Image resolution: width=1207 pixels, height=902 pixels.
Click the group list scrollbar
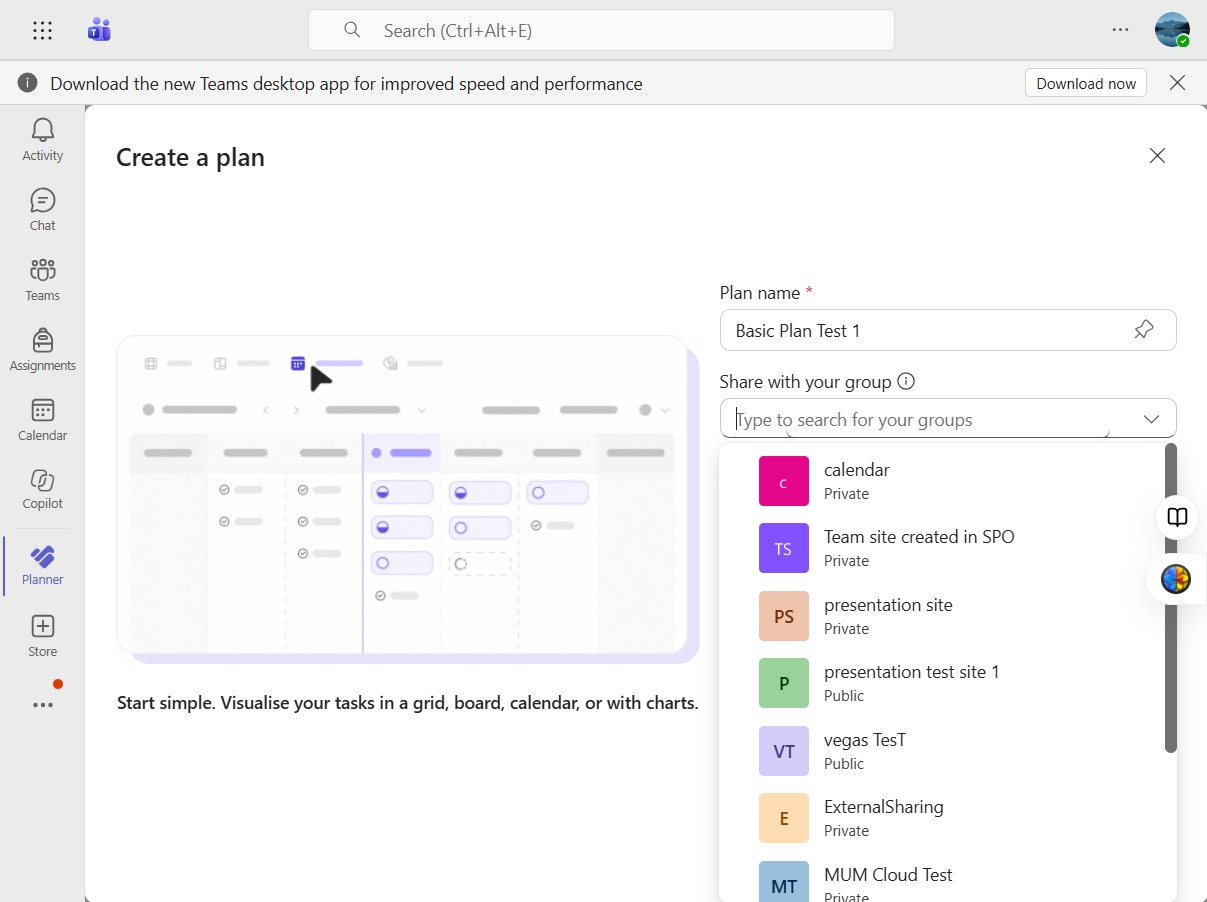1171,598
